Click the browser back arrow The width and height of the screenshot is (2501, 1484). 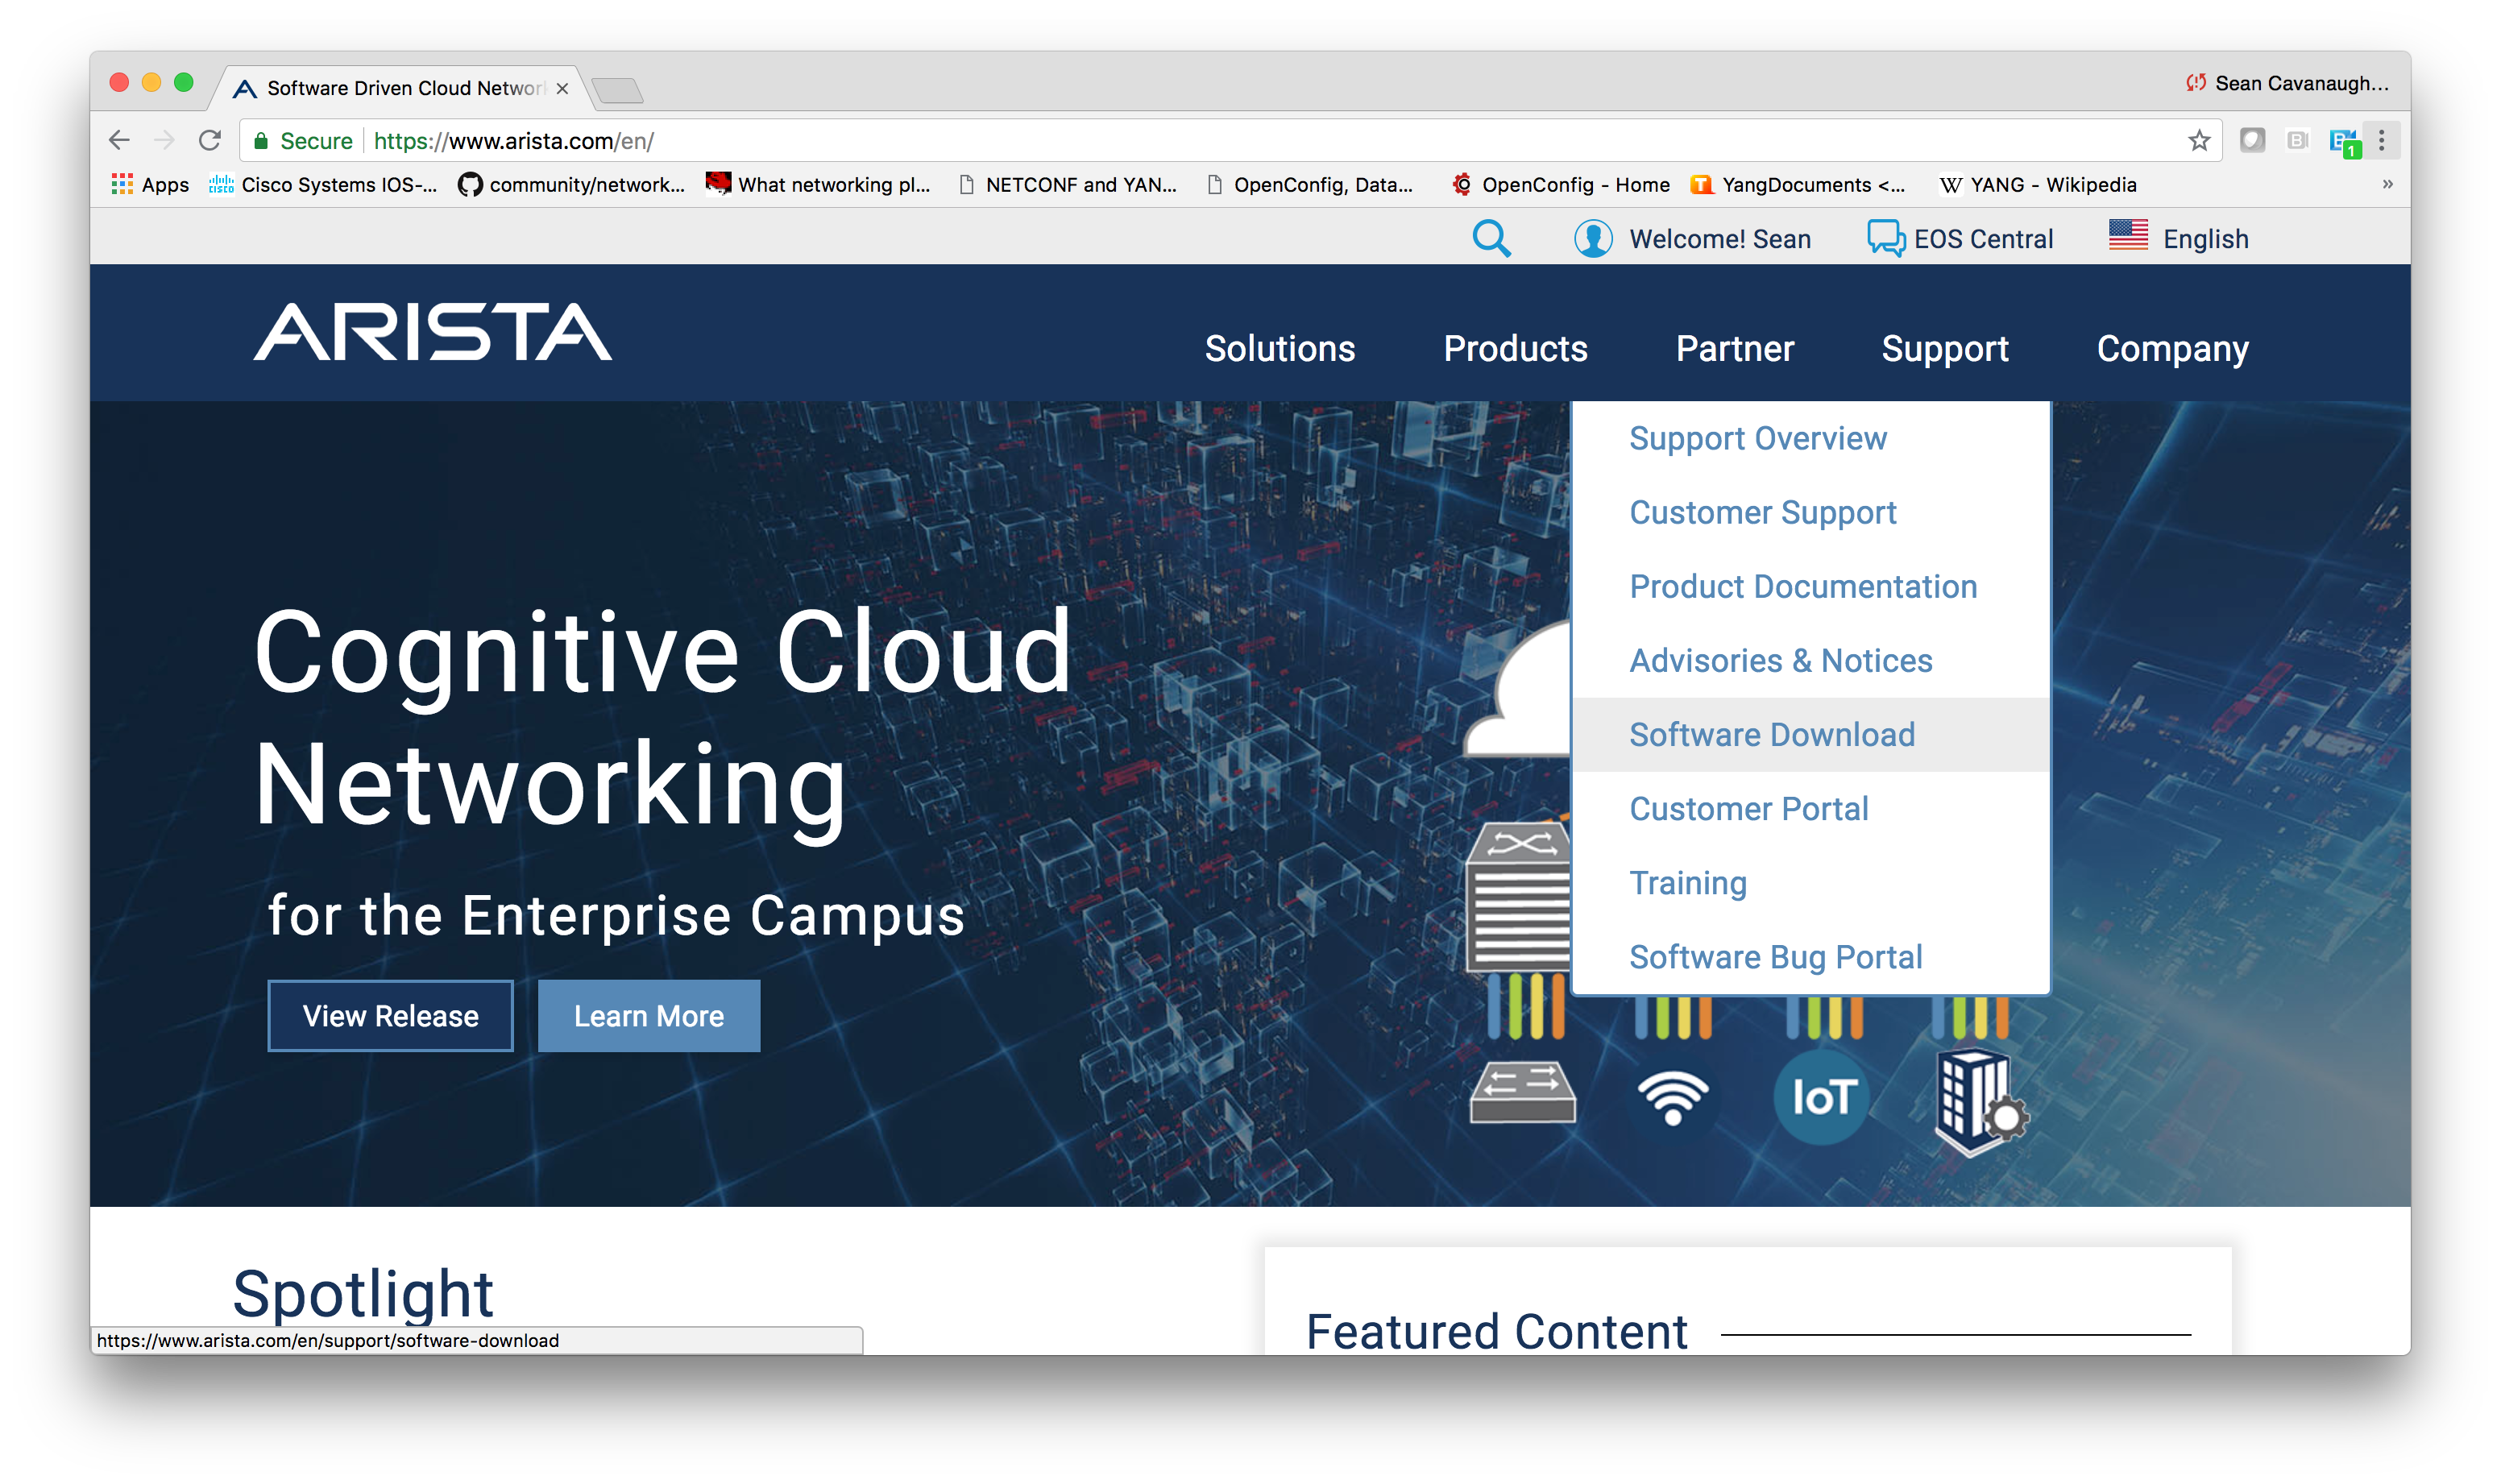119,140
